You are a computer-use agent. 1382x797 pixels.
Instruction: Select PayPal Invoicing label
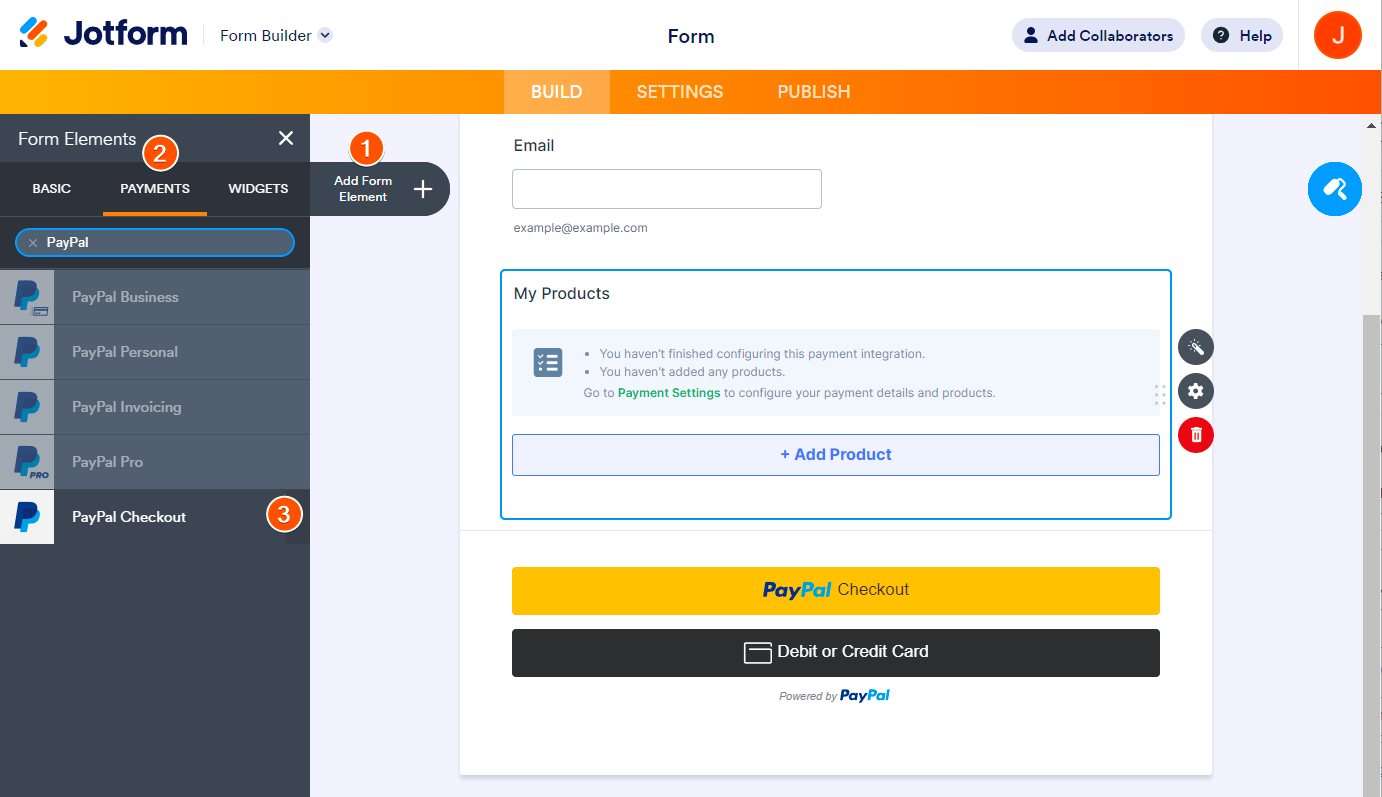127,407
